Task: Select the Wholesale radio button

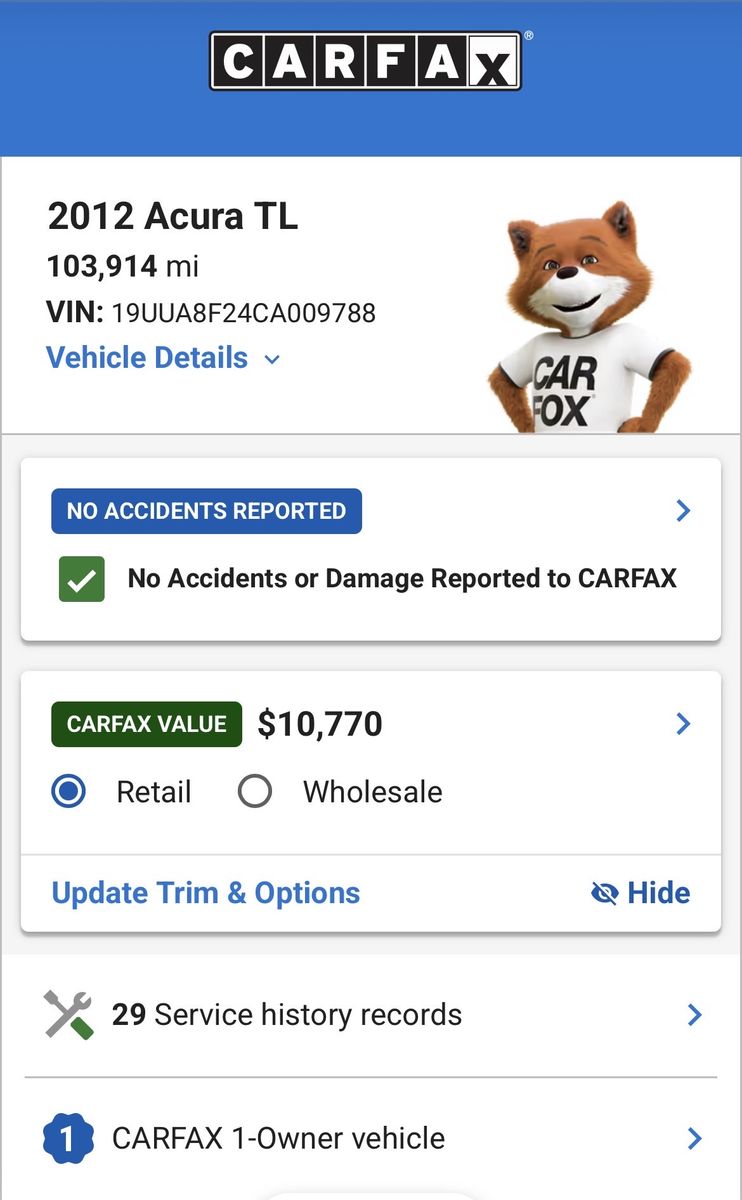Action: tap(255, 792)
